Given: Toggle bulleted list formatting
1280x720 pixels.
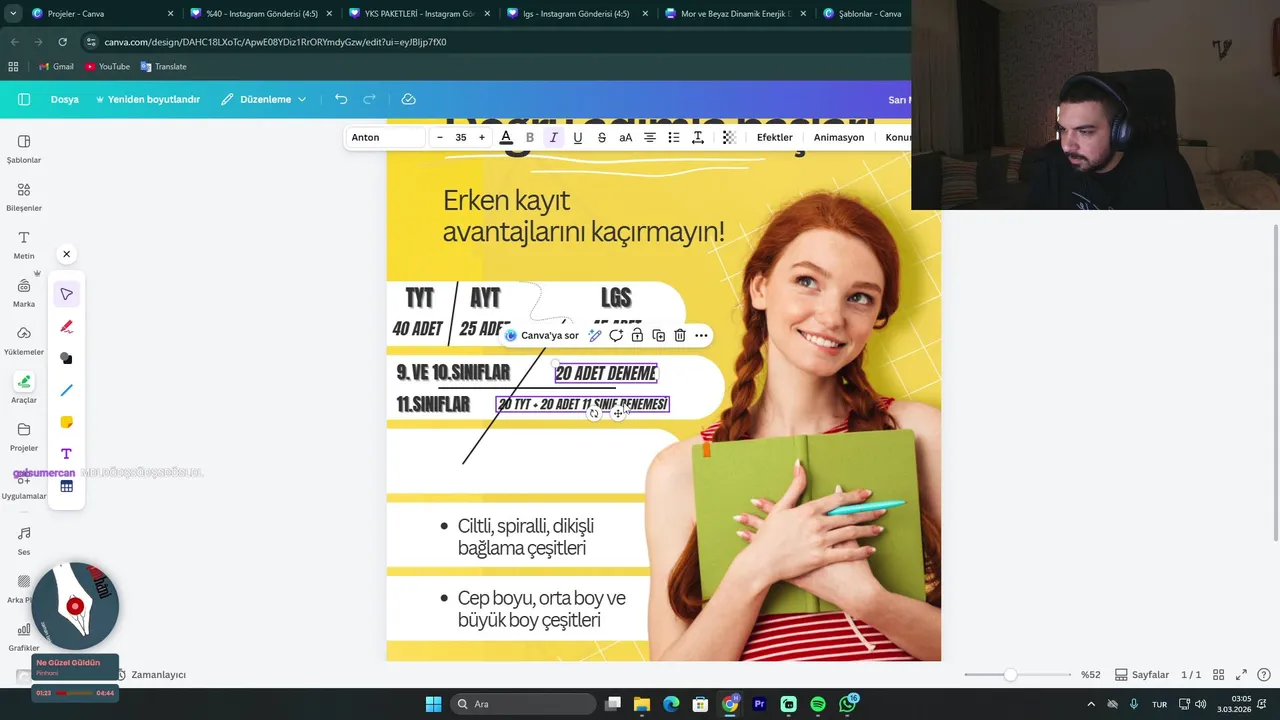Looking at the screenshot, I should tap(674, 137).
